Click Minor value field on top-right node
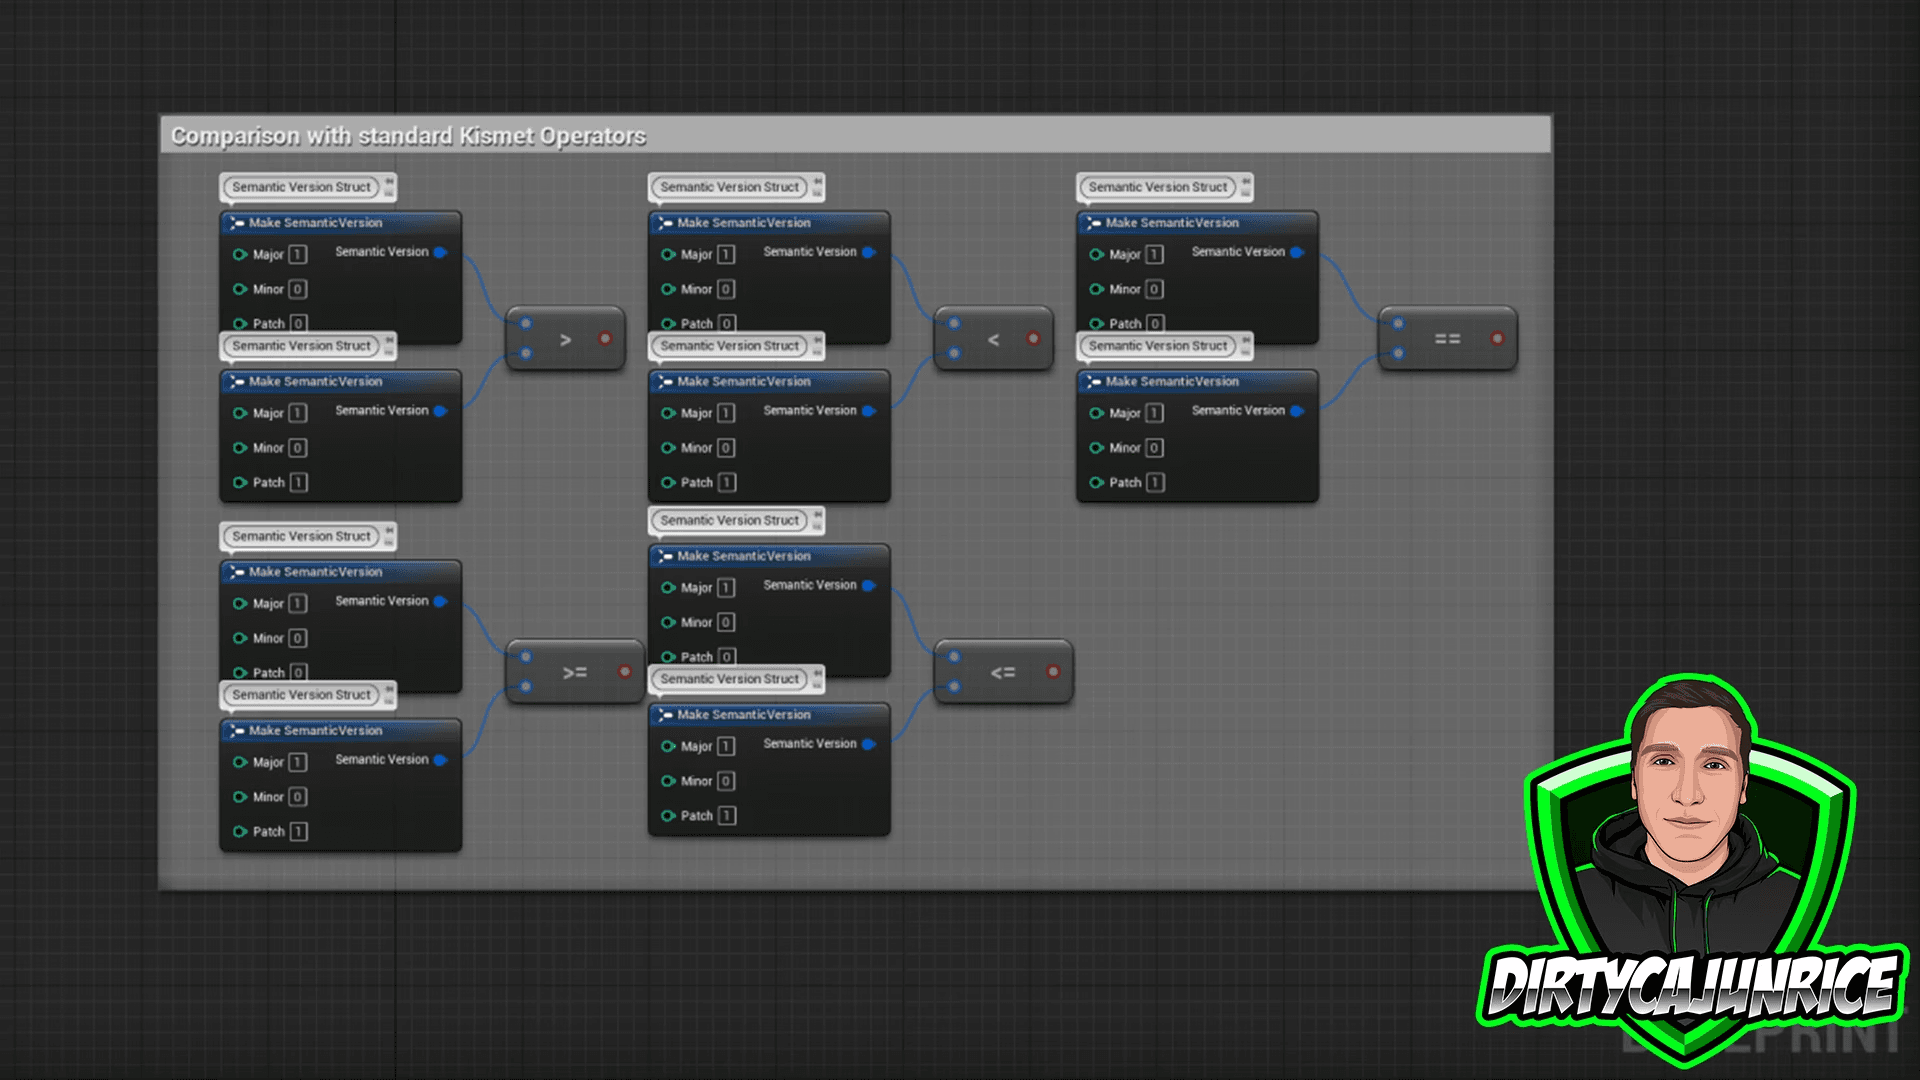This screenshot has width=1920, height=1080. tap(1154, 289)
